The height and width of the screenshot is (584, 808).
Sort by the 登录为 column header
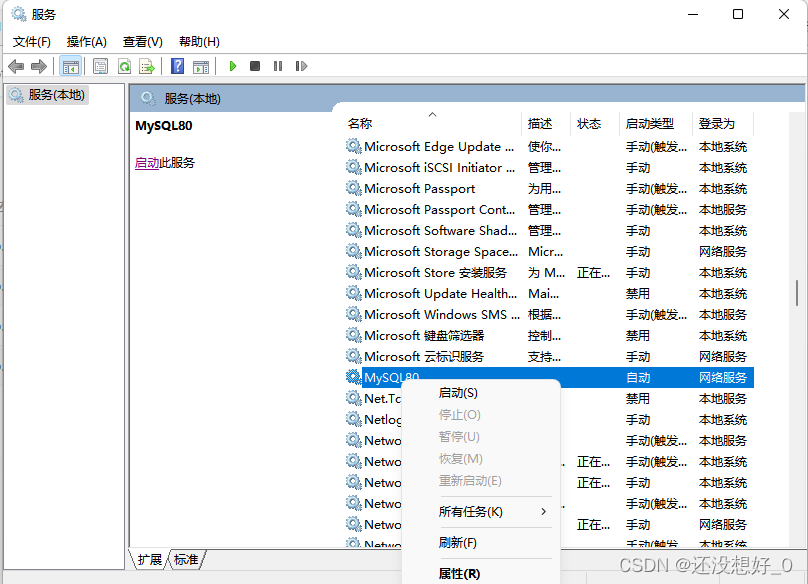[722, 124]
